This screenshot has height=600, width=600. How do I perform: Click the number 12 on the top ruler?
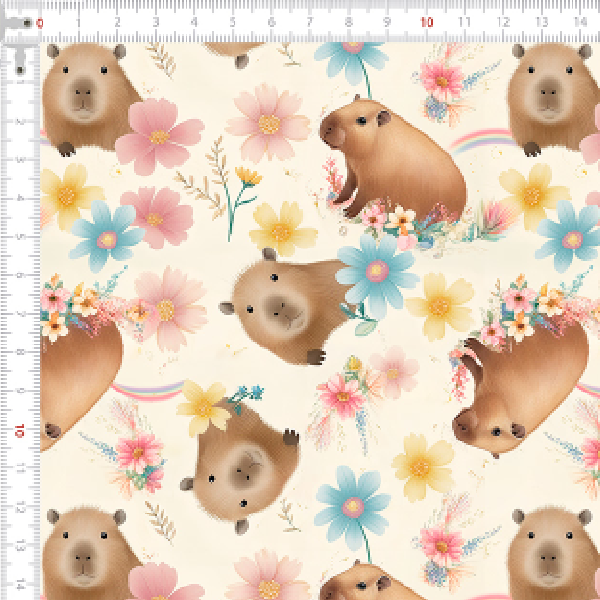(503, 22)
